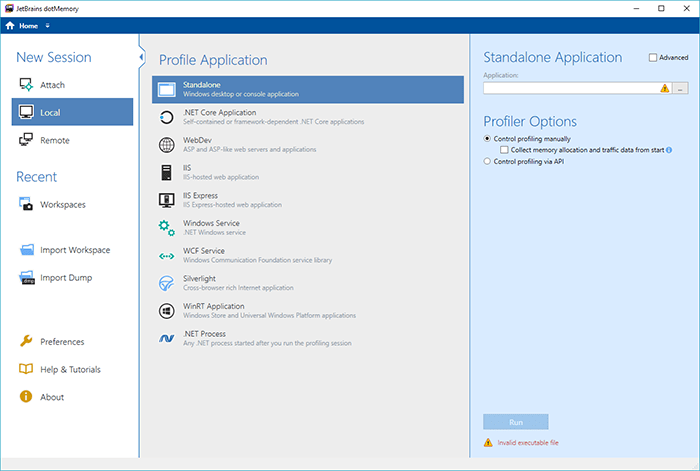Choose Control profiling manually option
700x471 pixels.
(x=487, y=138)
